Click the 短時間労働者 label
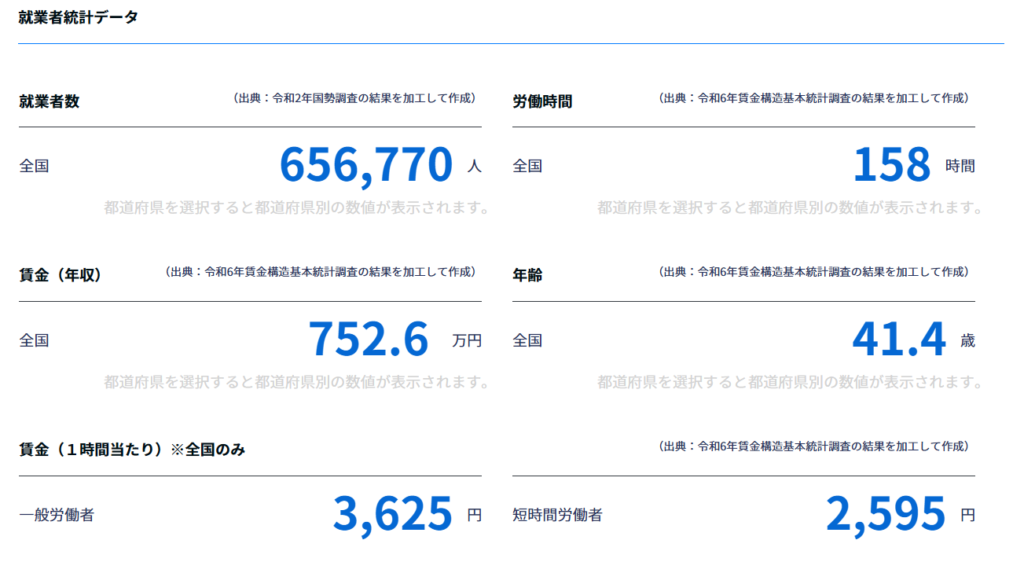This screenshot has height=562, width=1024. 557,515
